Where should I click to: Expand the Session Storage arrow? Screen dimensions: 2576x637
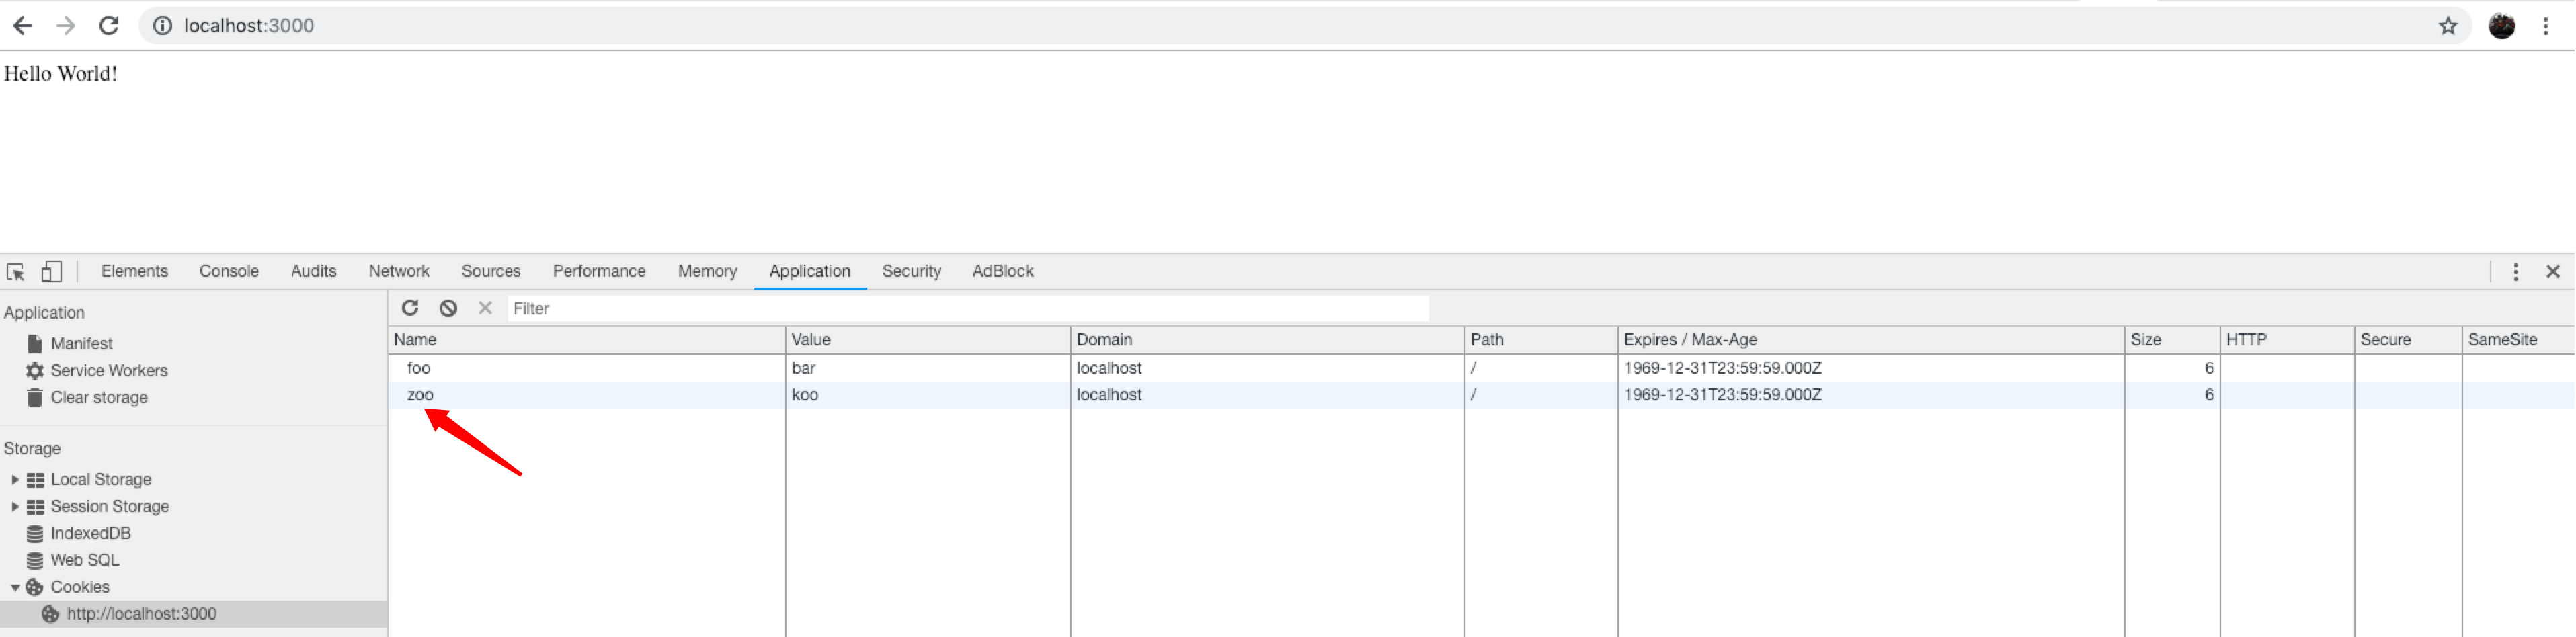tap(15, 507)
